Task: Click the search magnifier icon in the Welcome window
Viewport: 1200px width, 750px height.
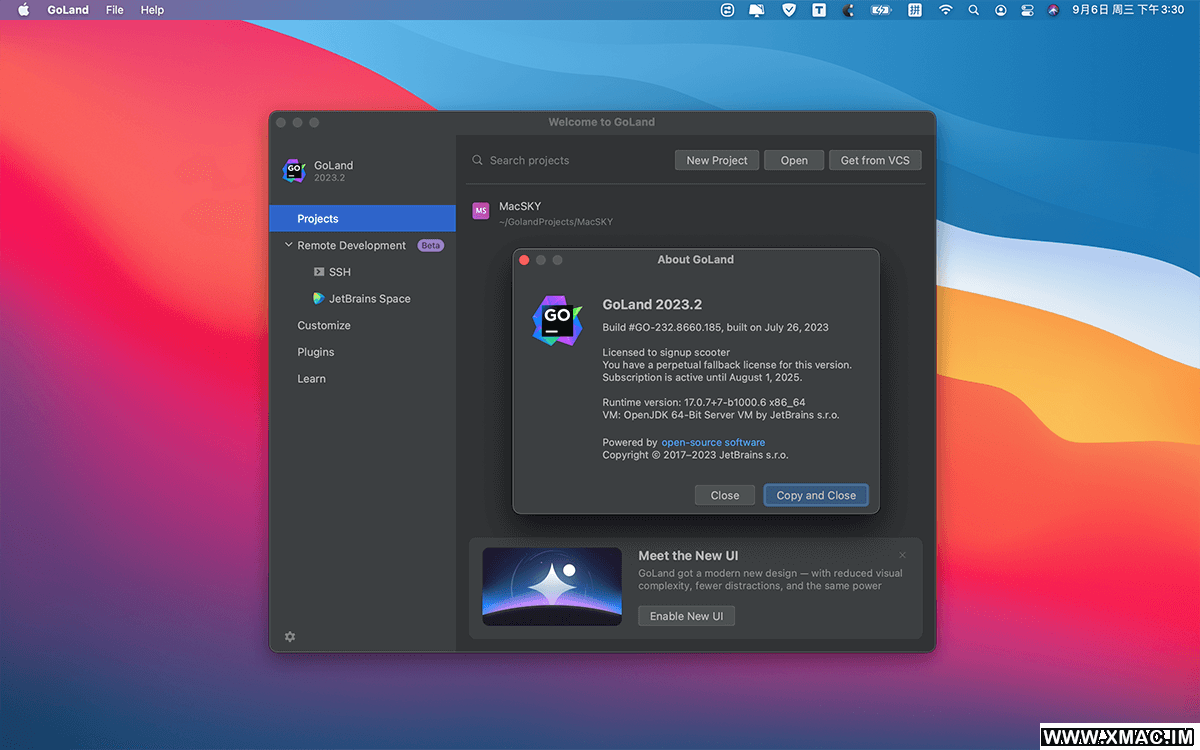Action: pyautogui.click(x=477, y=160)
